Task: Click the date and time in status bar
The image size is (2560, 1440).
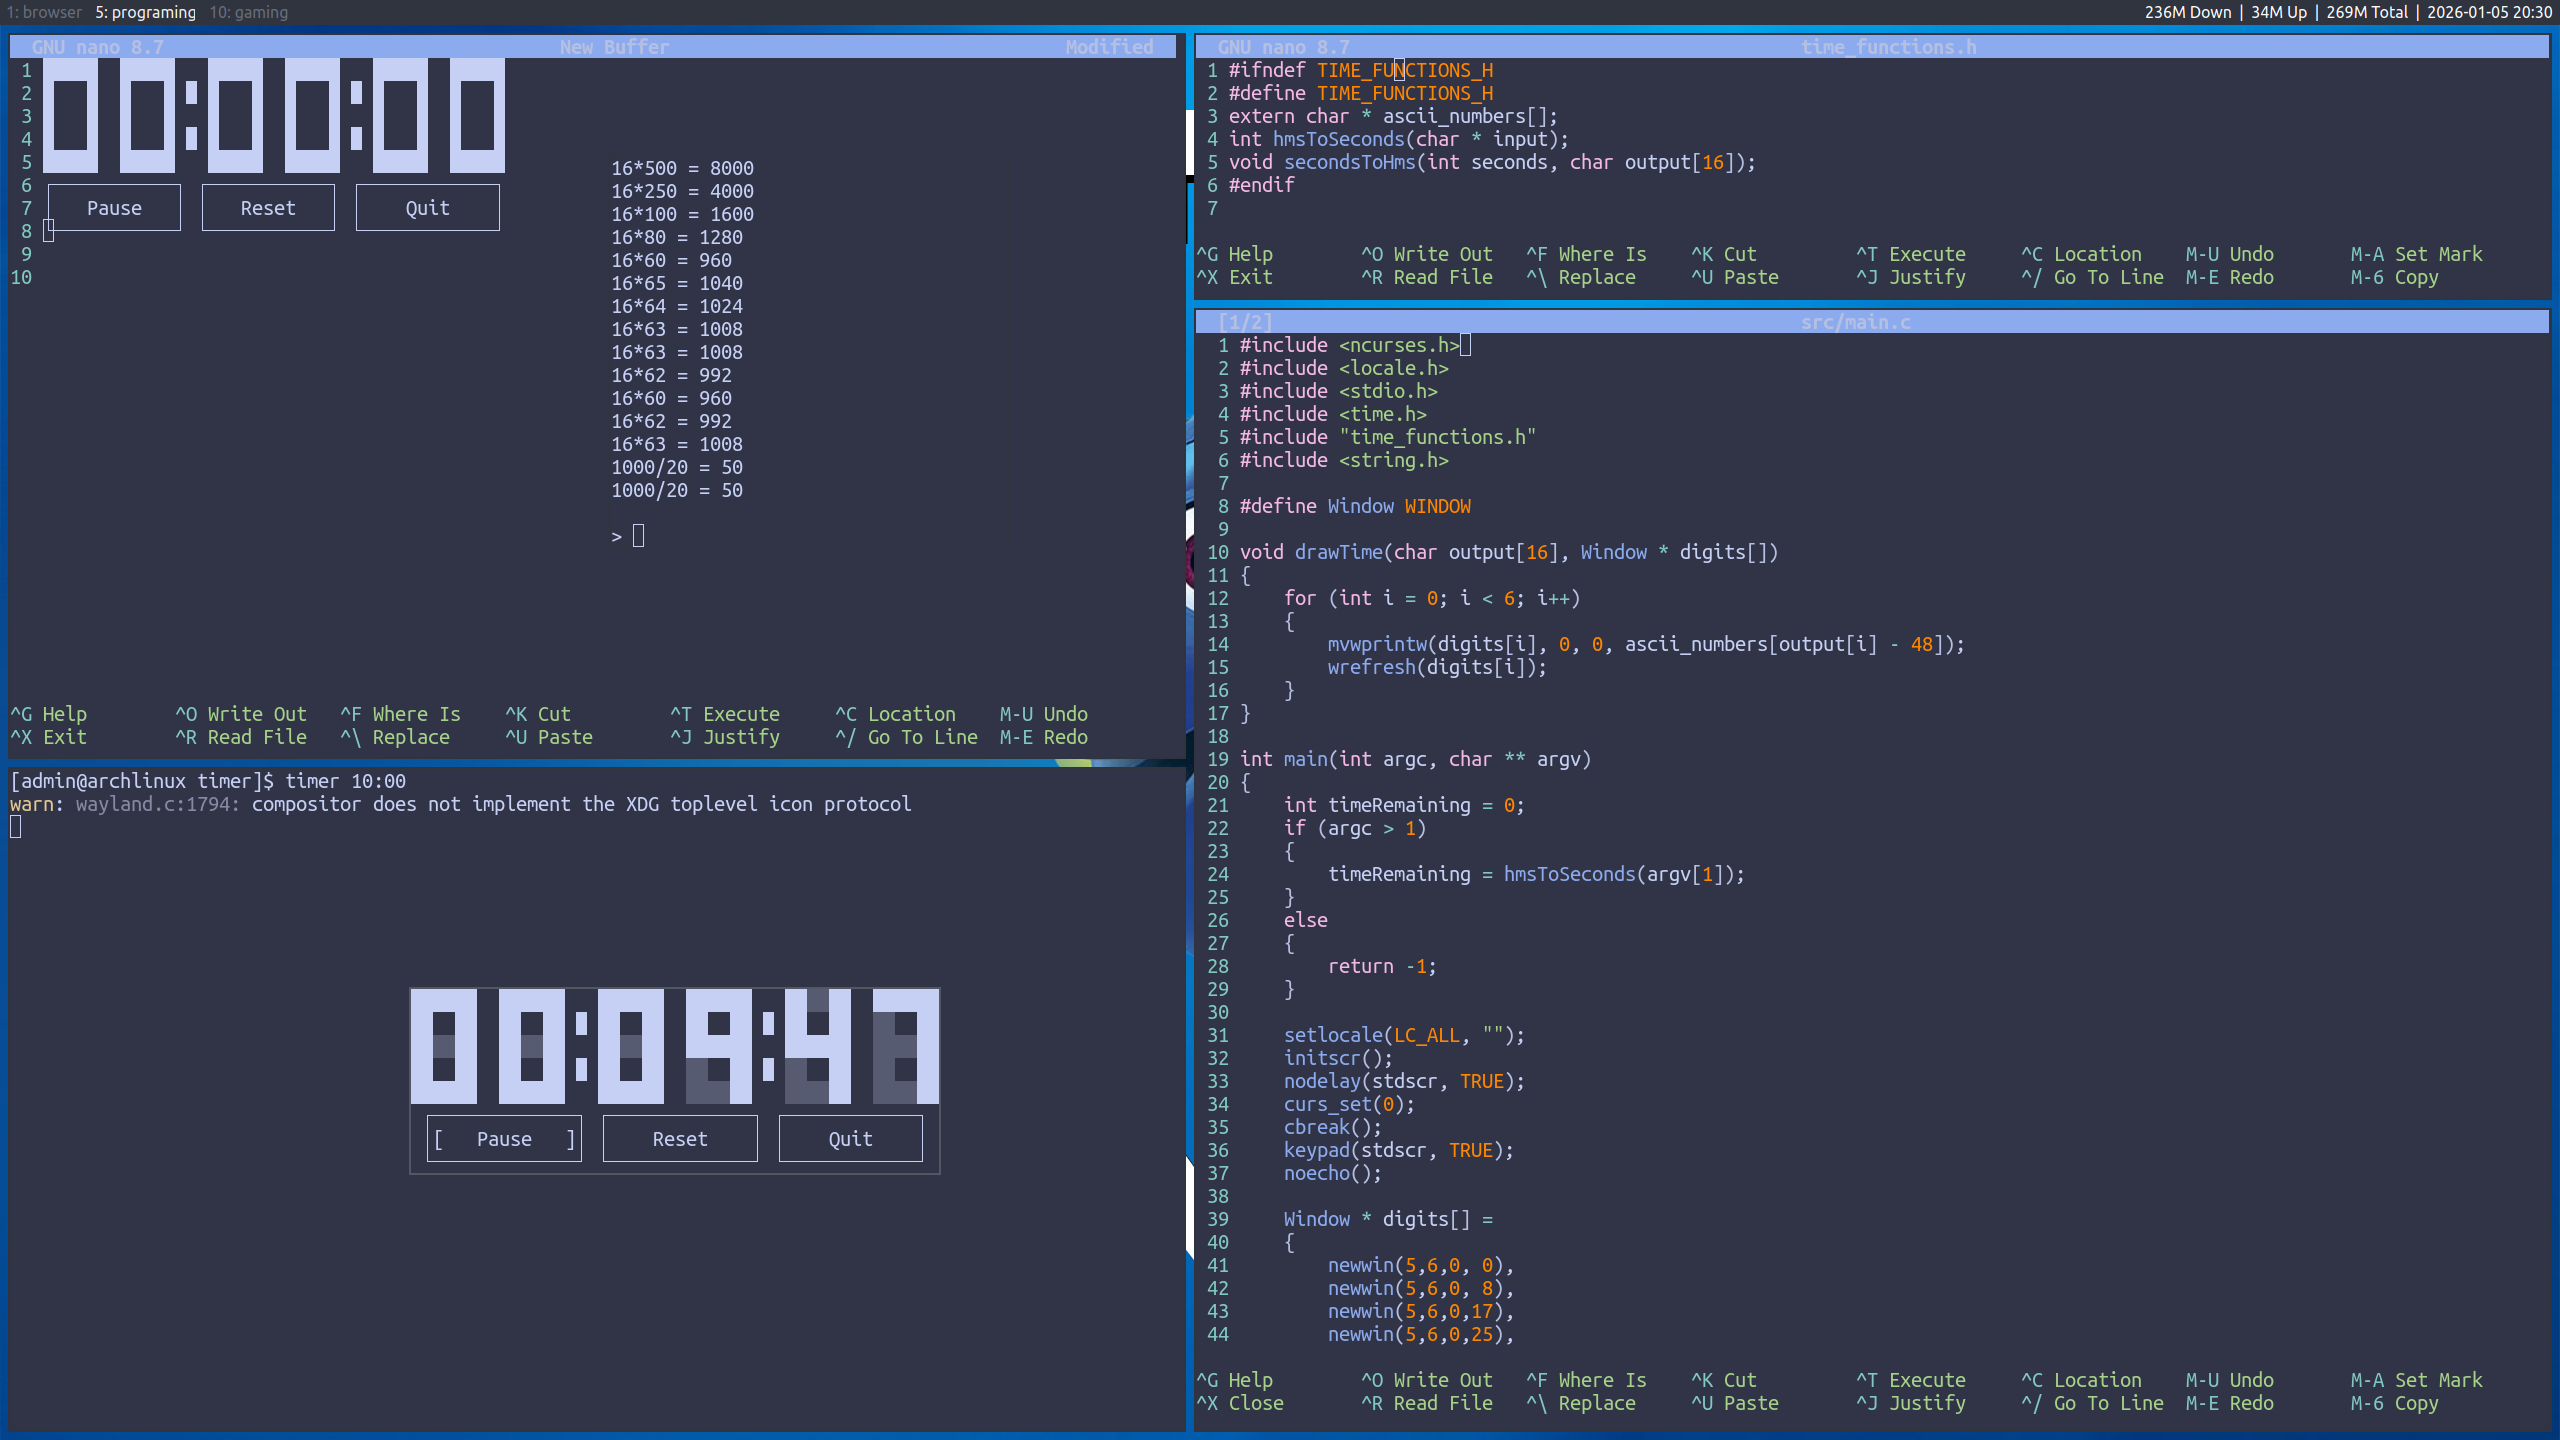Action: coord(2489,12)
